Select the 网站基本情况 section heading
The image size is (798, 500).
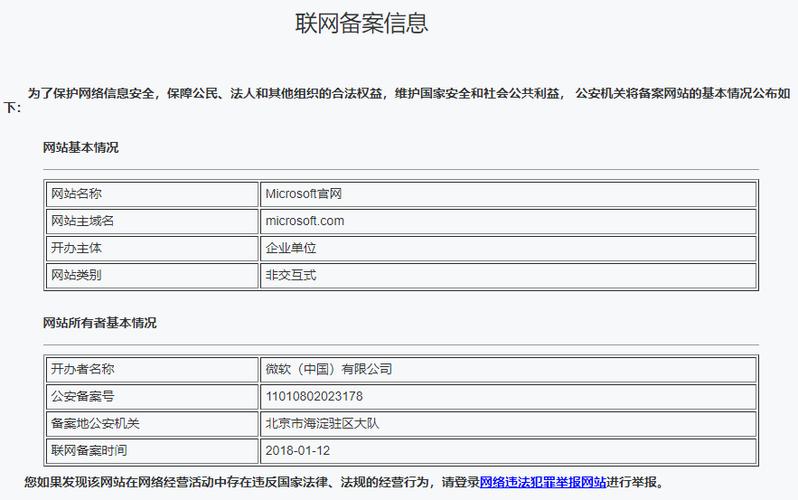click(x=81, y=148)
